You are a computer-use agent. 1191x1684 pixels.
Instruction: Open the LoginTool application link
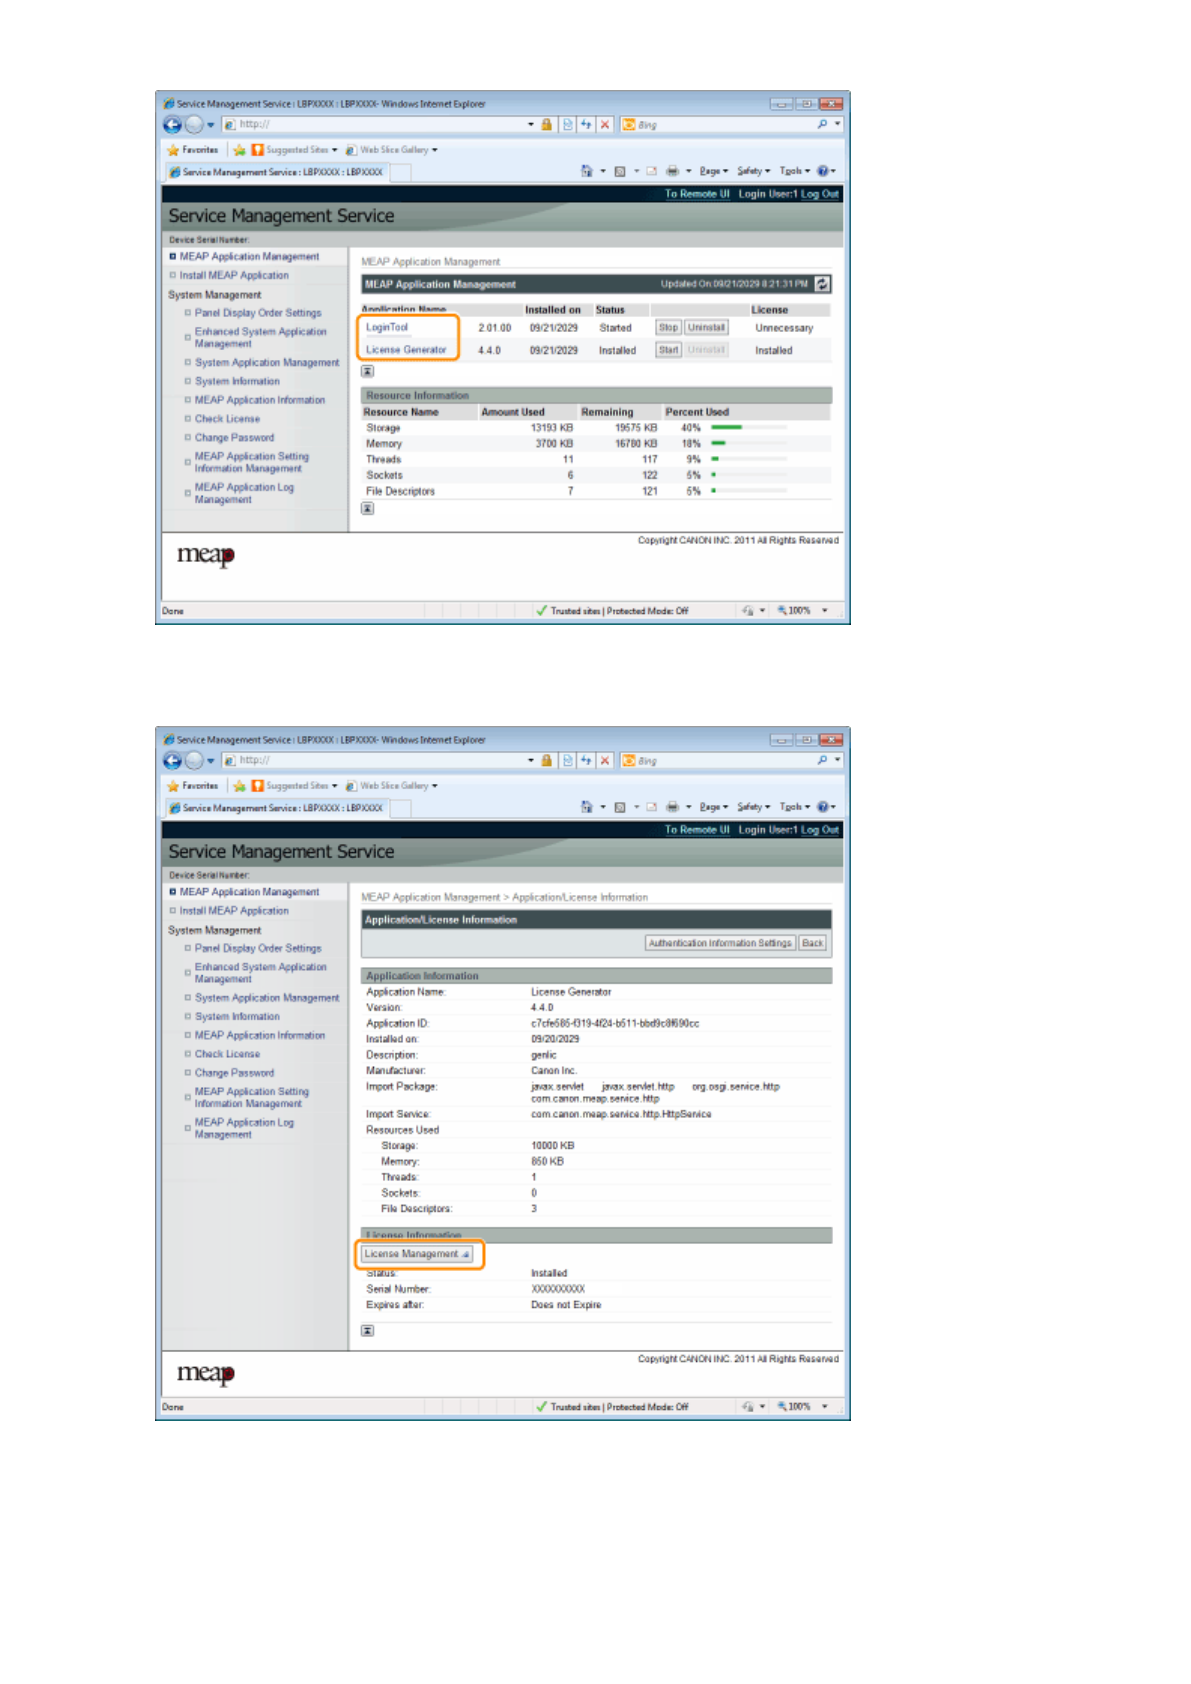point(387,327)
